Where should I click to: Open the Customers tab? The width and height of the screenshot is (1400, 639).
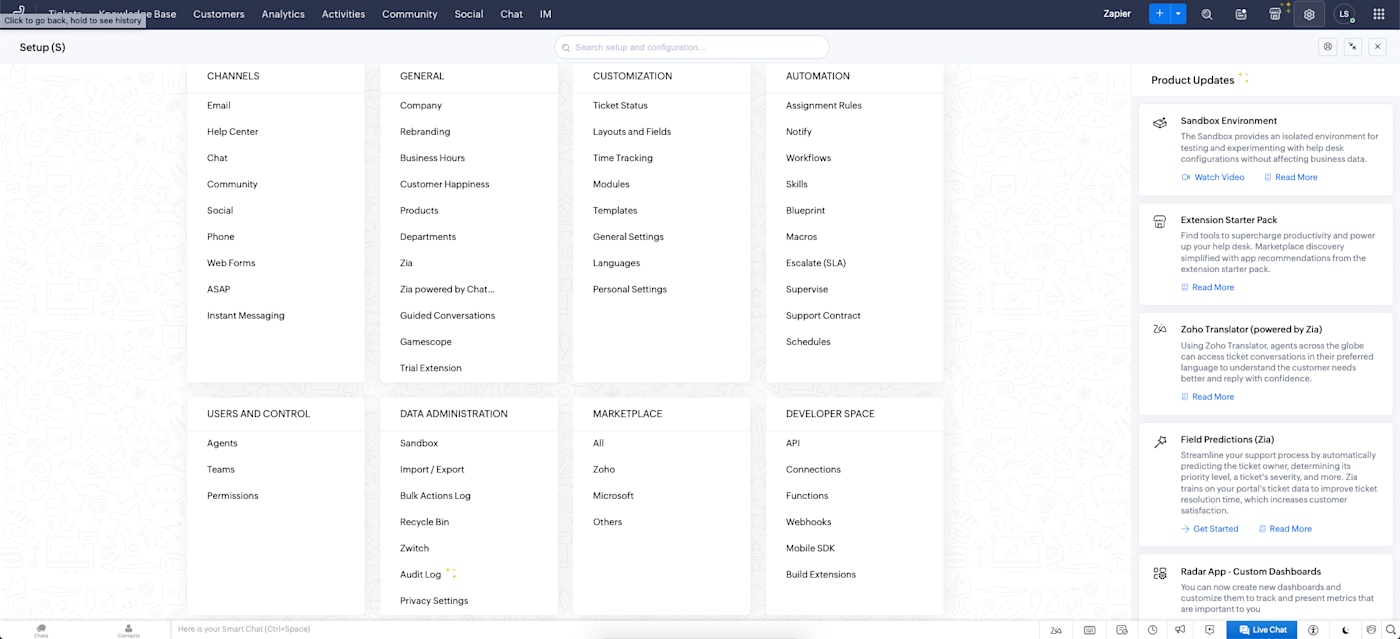(219, 14)
